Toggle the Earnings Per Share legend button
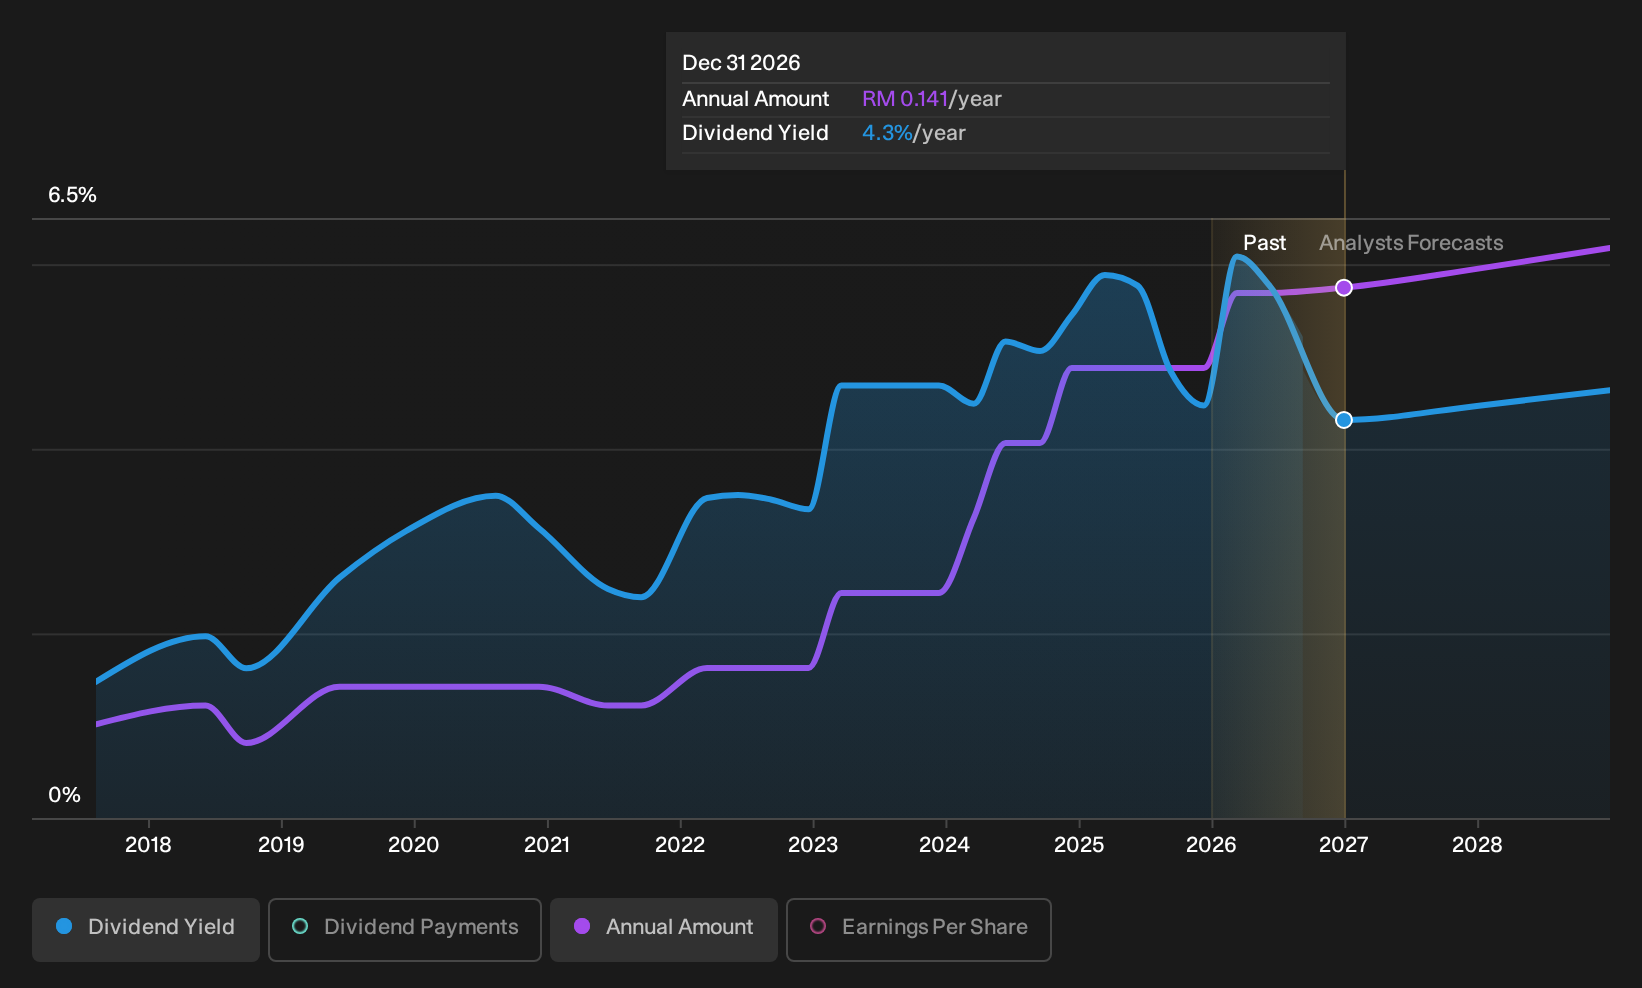 (919, 929)
